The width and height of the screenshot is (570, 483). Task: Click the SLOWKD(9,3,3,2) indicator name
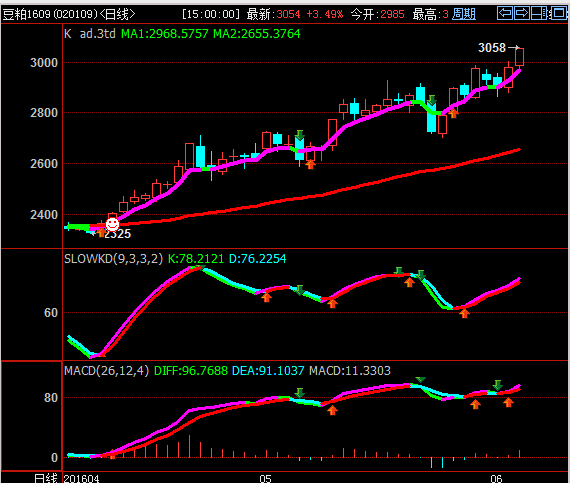pyautogui.click(x=113, y=259)
